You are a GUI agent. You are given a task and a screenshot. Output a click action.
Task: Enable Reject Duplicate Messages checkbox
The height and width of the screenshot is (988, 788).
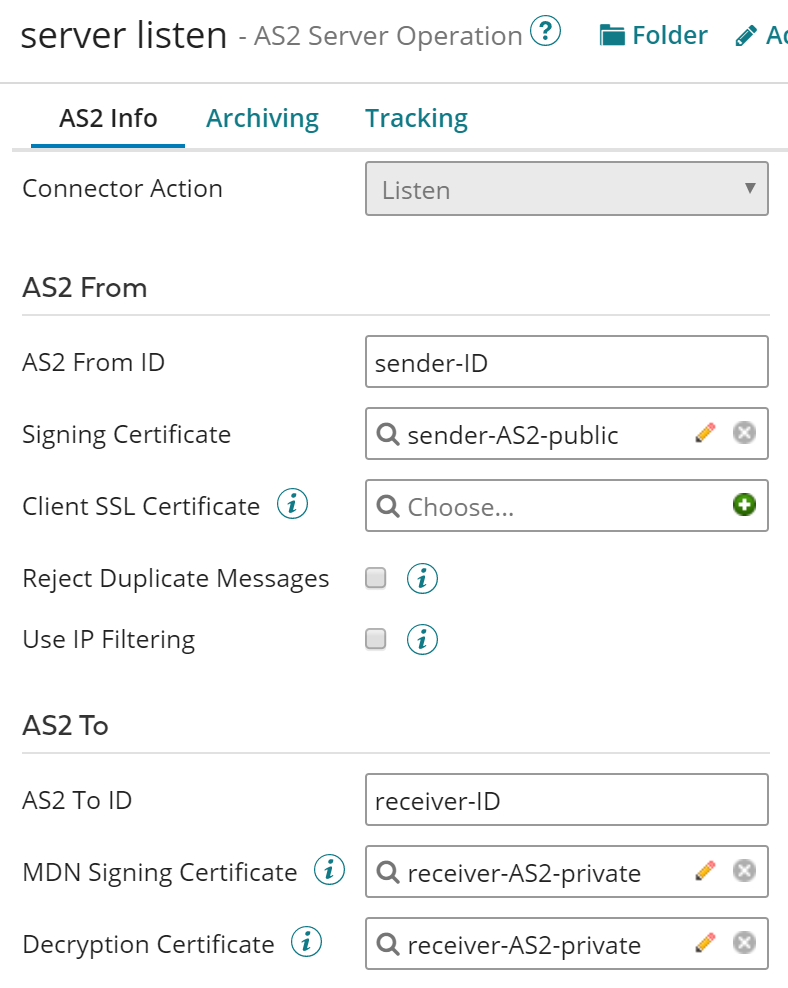[x=376, y=579]
